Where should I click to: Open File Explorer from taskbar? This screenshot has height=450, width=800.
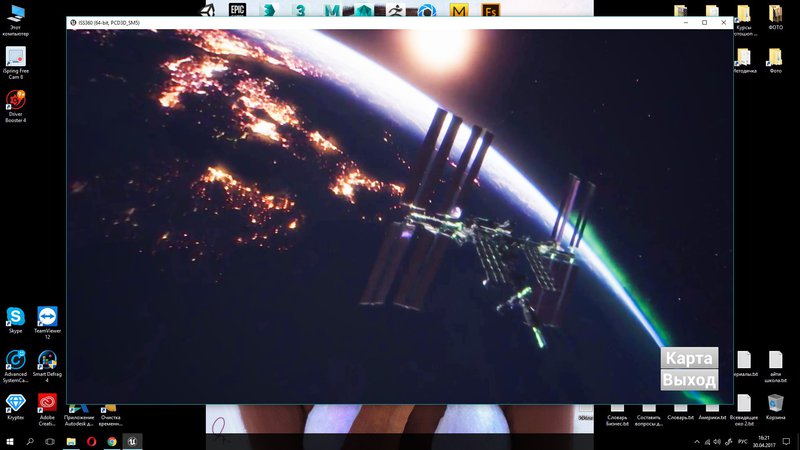click(71, 441)
